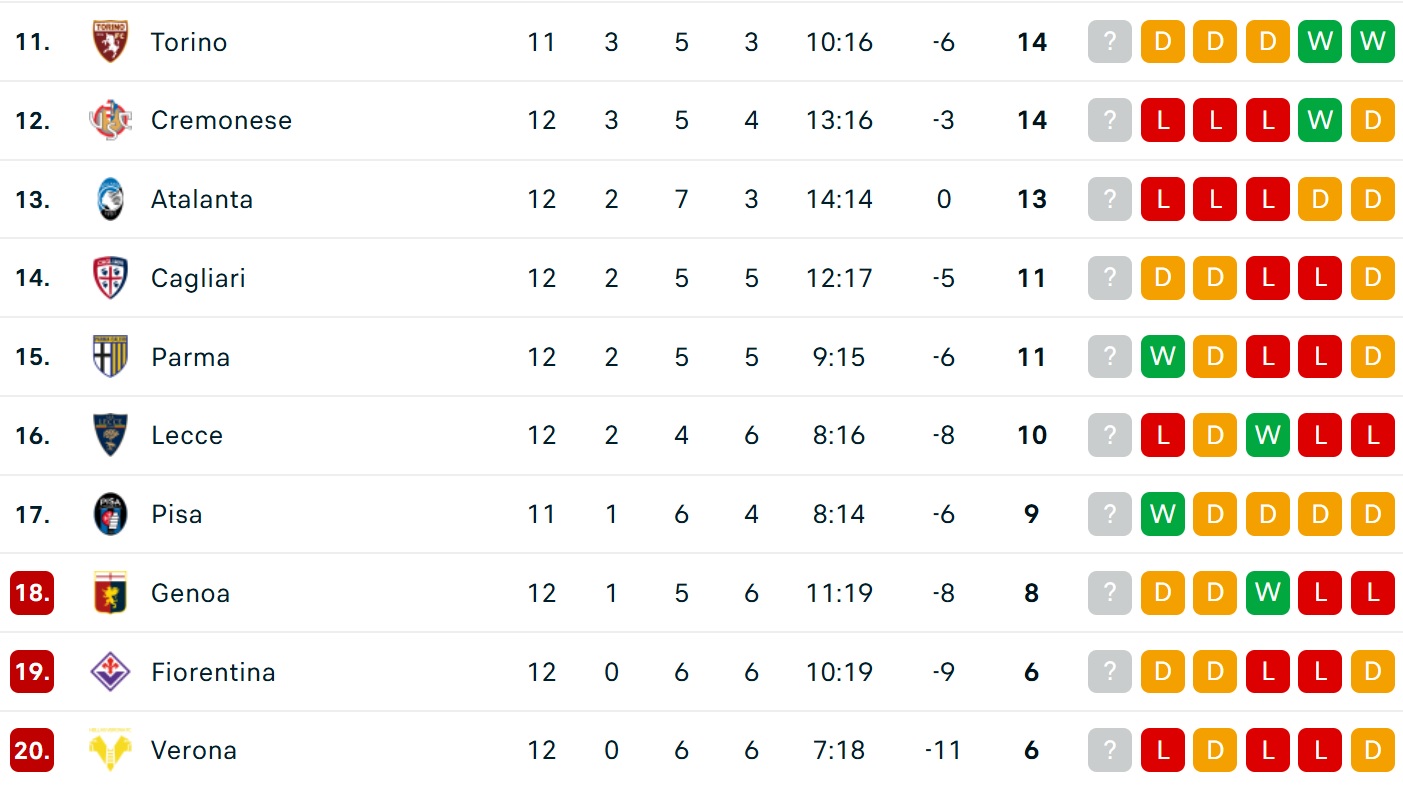The image size is (1403, 787).
Task: Click the Cremonese team logo
Action: coord(110,120)
